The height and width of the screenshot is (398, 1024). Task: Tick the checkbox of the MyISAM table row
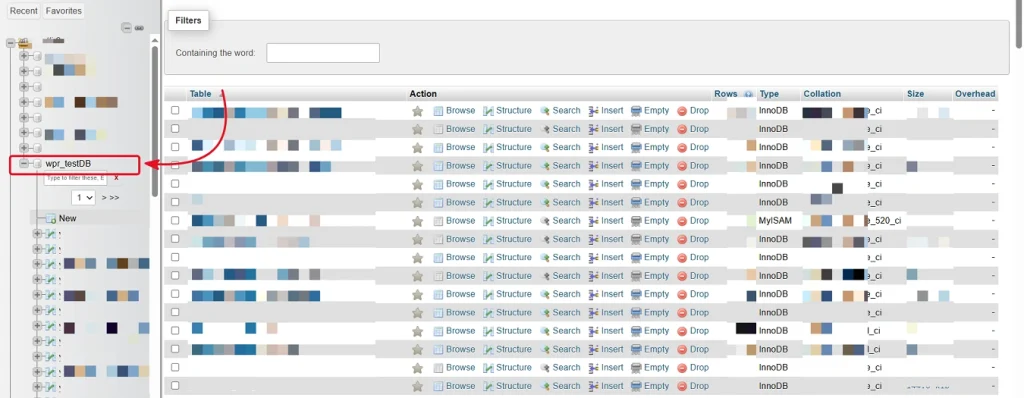point(175,220)
